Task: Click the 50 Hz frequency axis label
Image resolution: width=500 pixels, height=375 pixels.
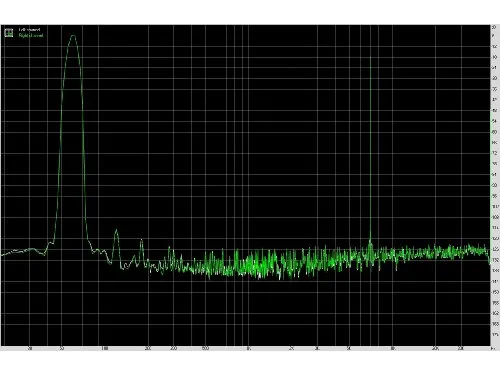Action: point(61,349)
